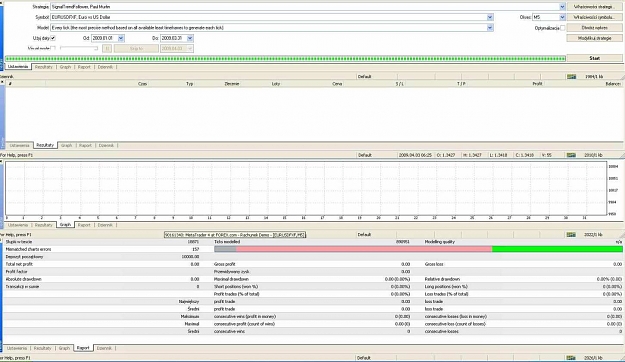Screen dimensions: 625x362
Task: Open the Okres M5 timeframe dropdown
Action: pos(562,17)
